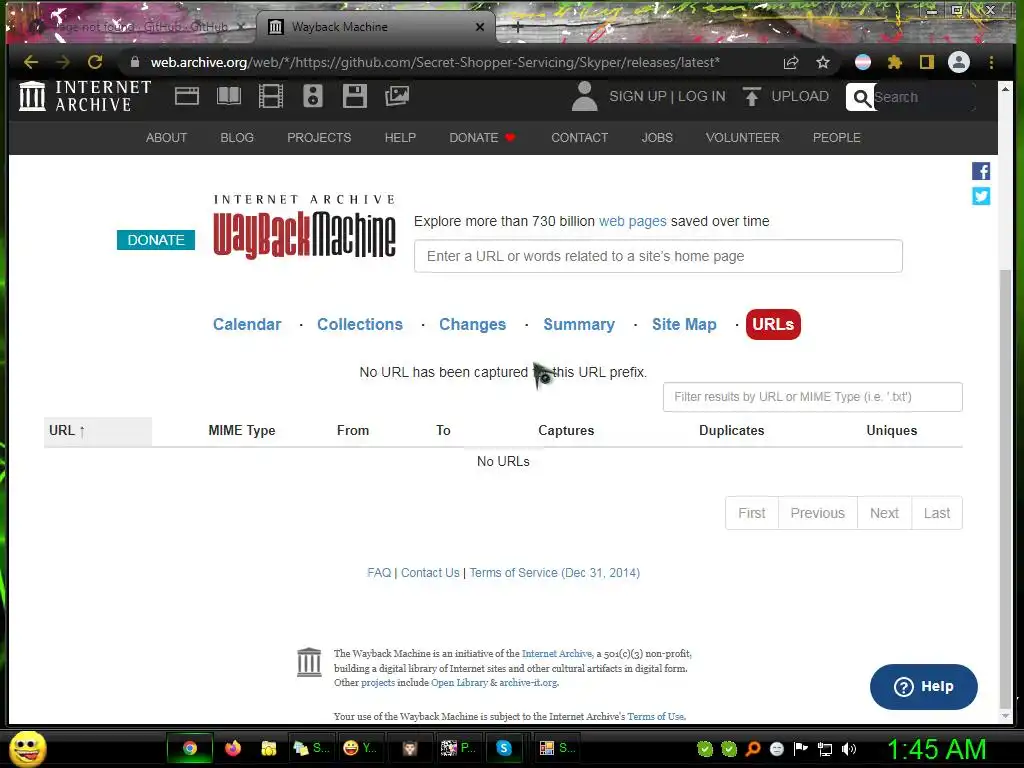Focus the Internet Archive Search field
This screenshot has height=768, width=1024.
tap(923, 97)
